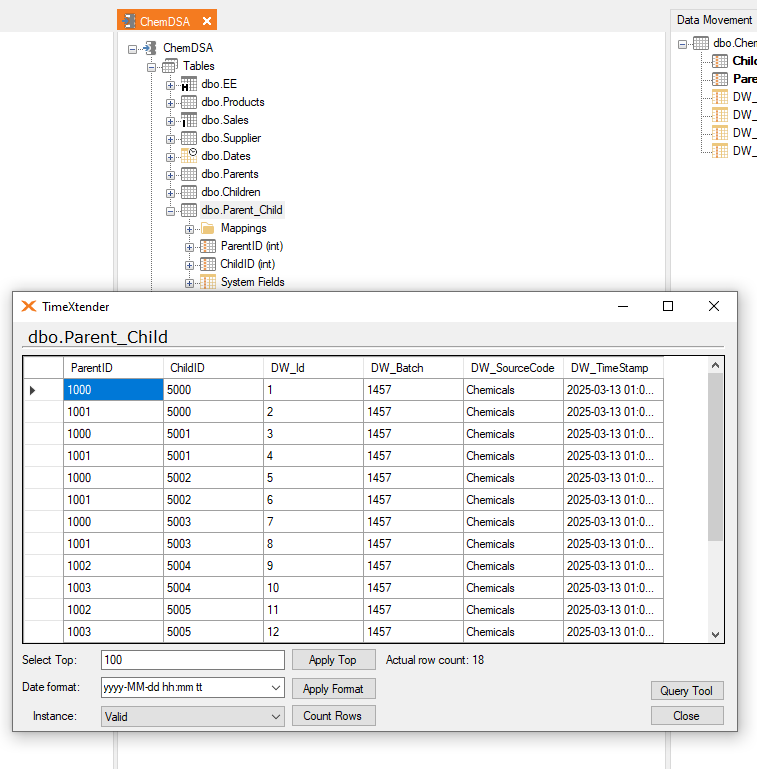
Task: Click the dbo.Sales table icon
Action: tap(189, 120)
